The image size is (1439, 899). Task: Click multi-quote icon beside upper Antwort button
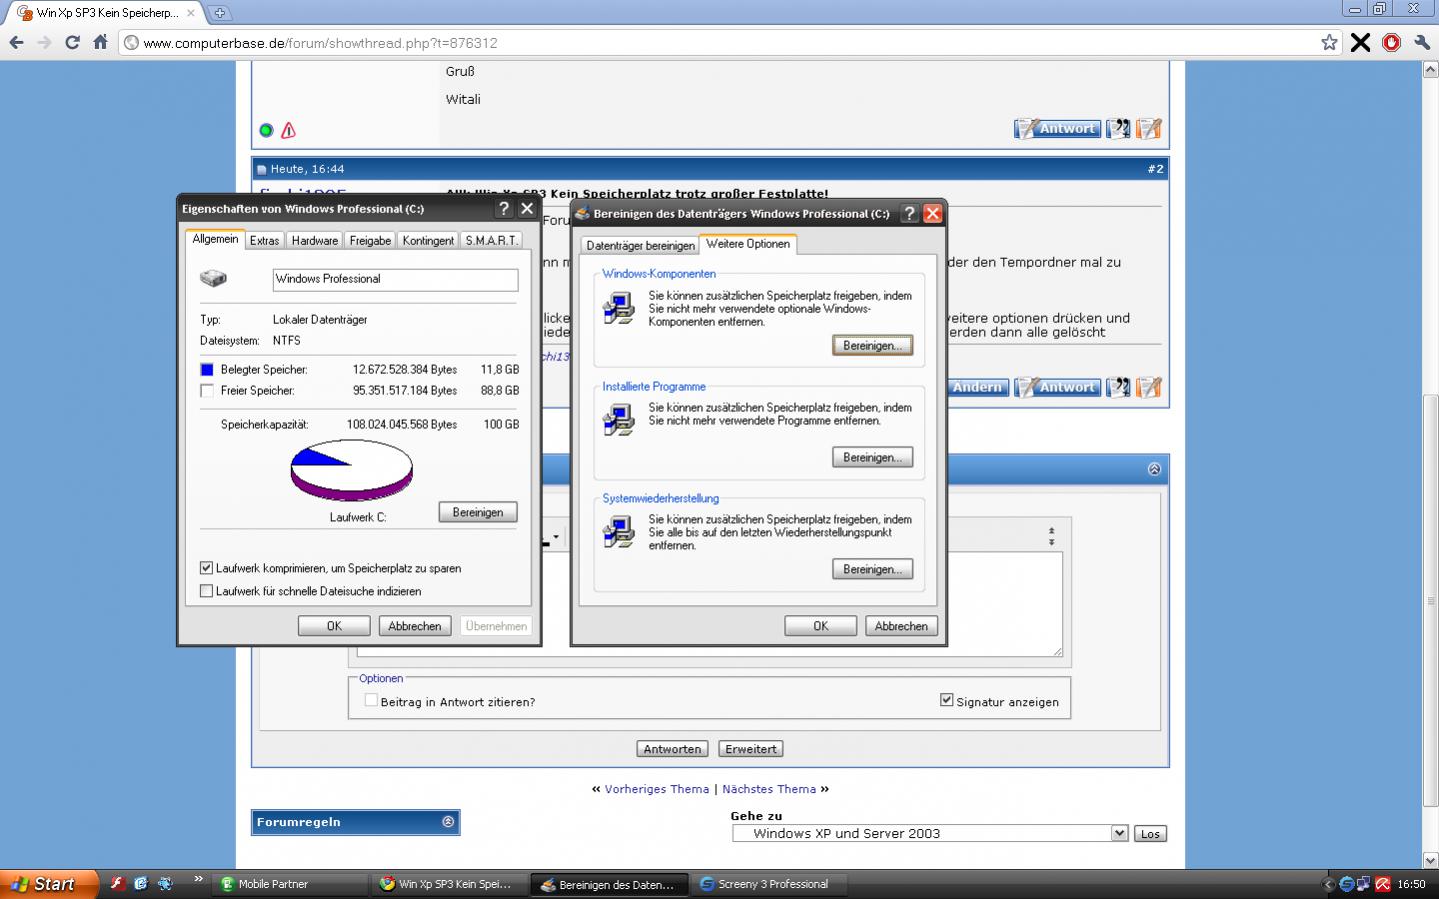(x=1118, y=128)
